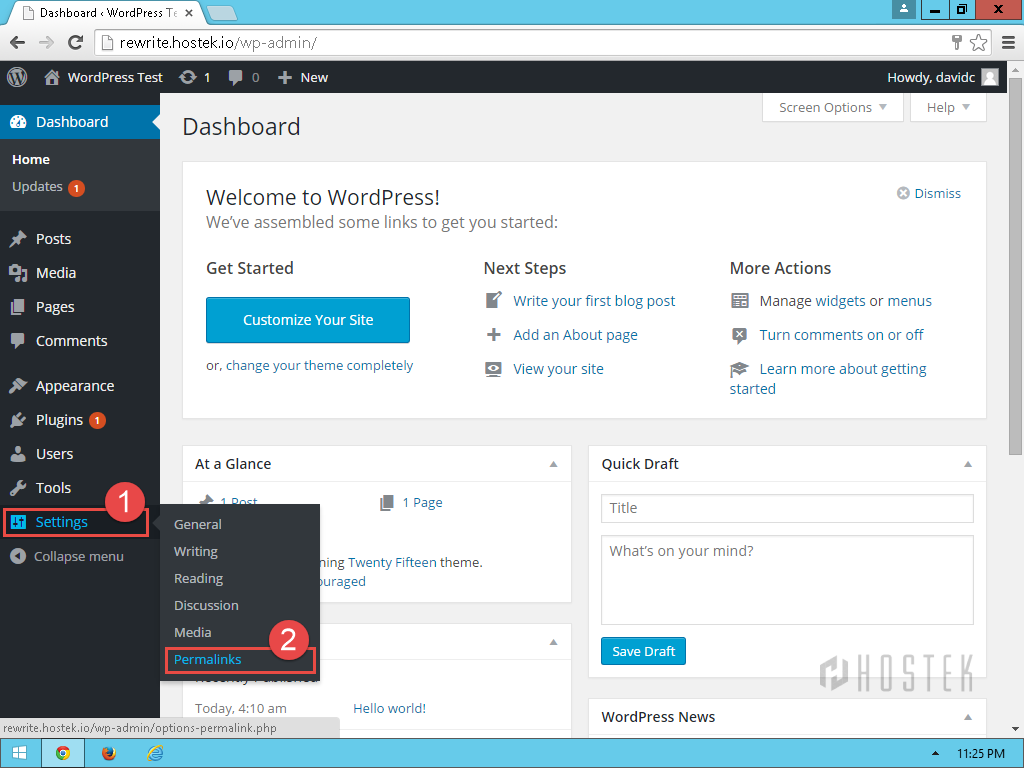Click the davidc user avatar icon
The height and width of the screenshot is (768, 1024).
coord(989,77)
